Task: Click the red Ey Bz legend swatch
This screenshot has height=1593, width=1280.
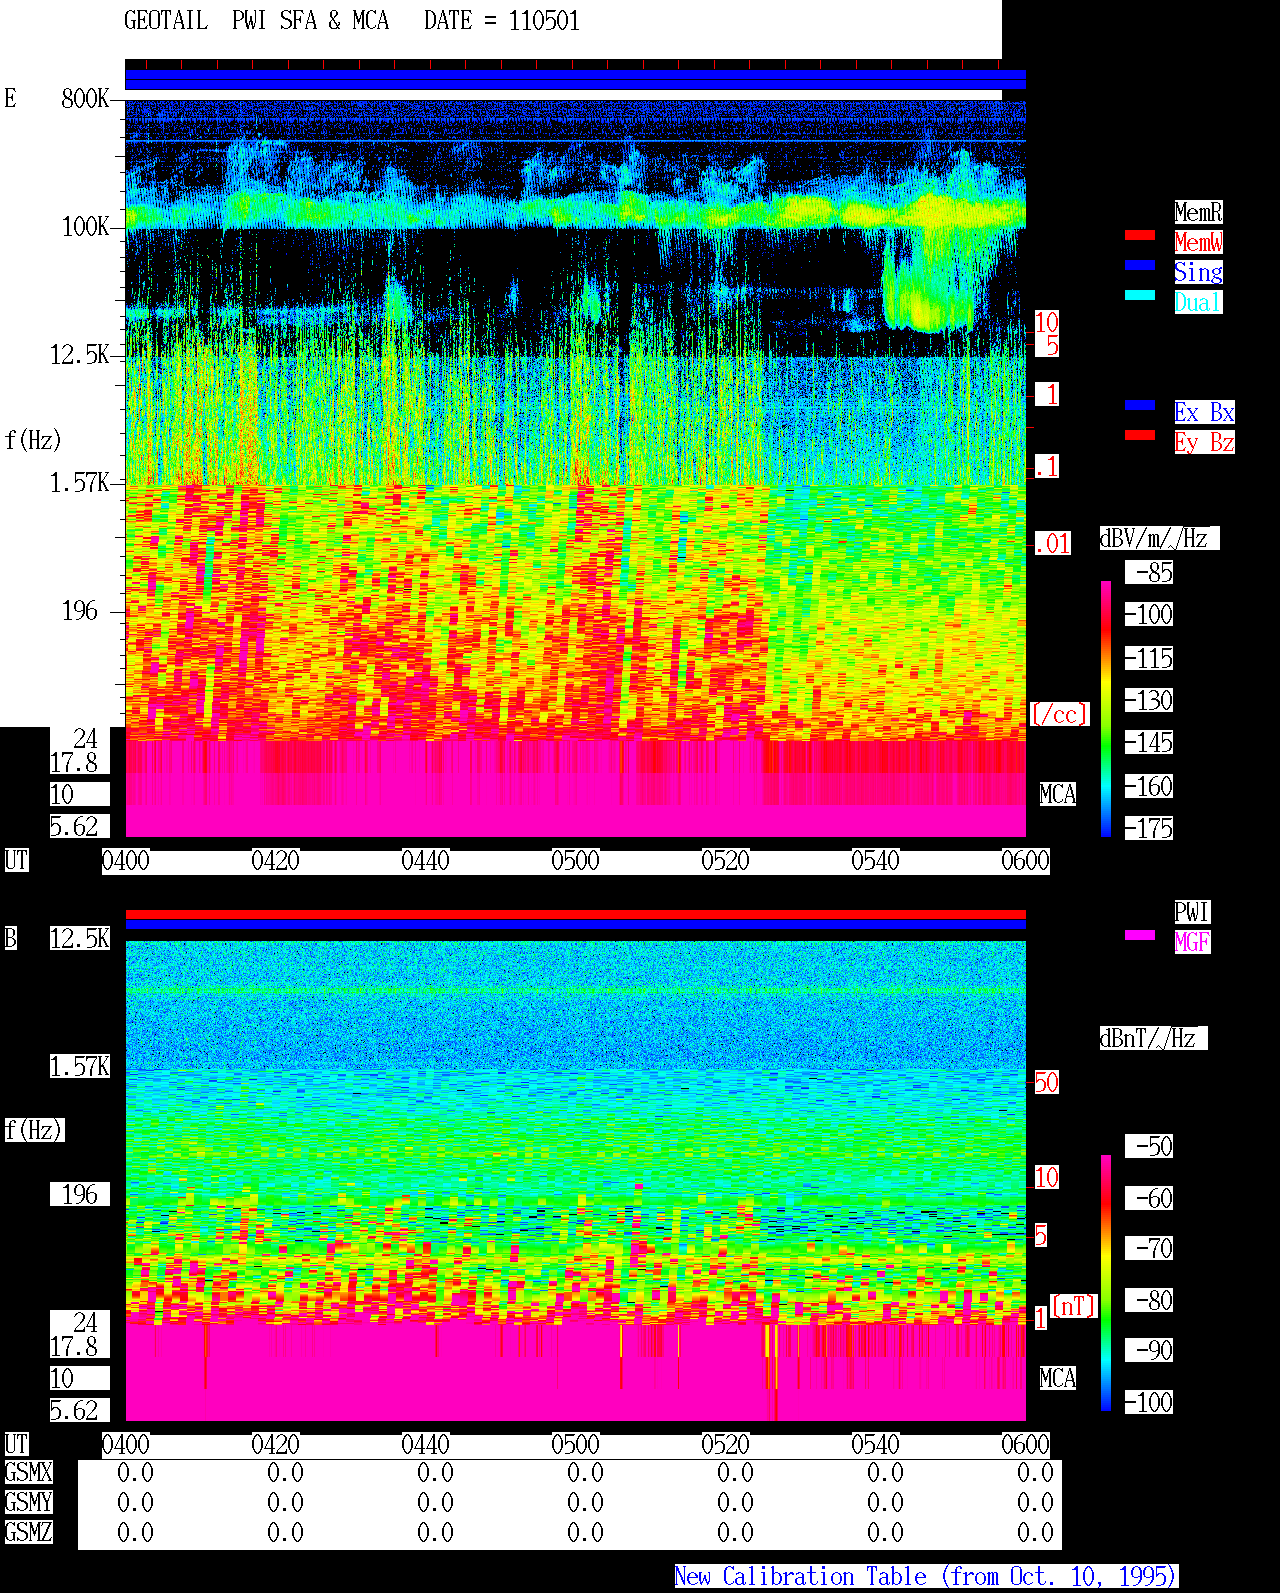Action: pyautogui.click(x=1140, y=435)
